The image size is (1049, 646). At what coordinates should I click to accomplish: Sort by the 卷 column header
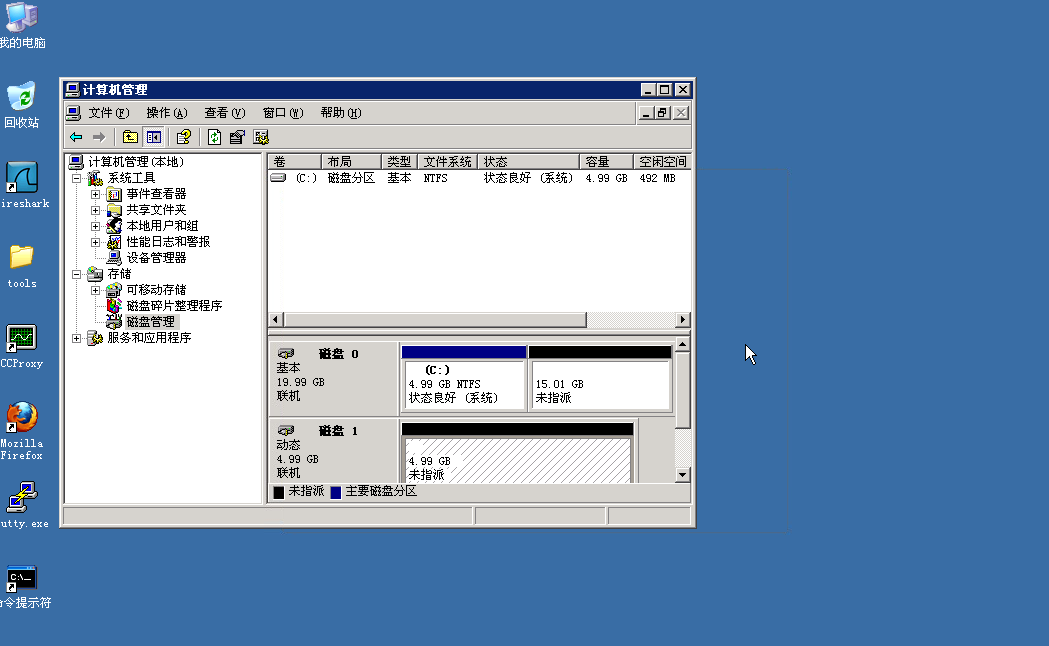pyautogui.click(x=294, y=162)
